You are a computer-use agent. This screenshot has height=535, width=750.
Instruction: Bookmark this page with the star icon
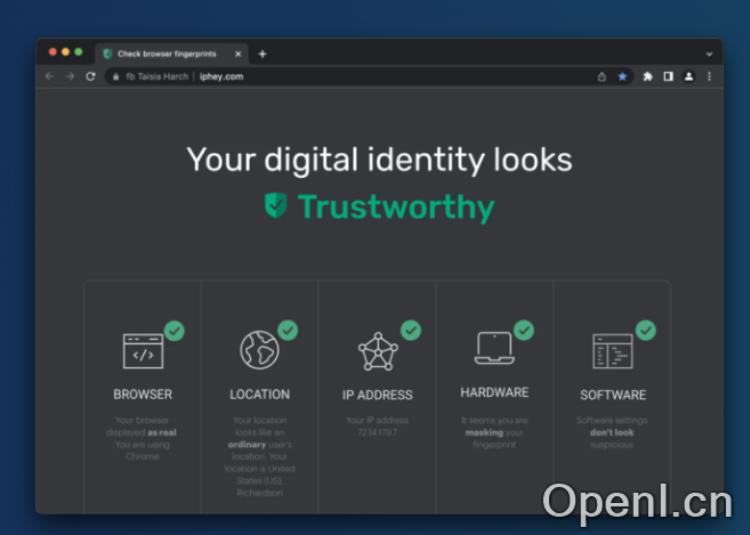point(622,76)
